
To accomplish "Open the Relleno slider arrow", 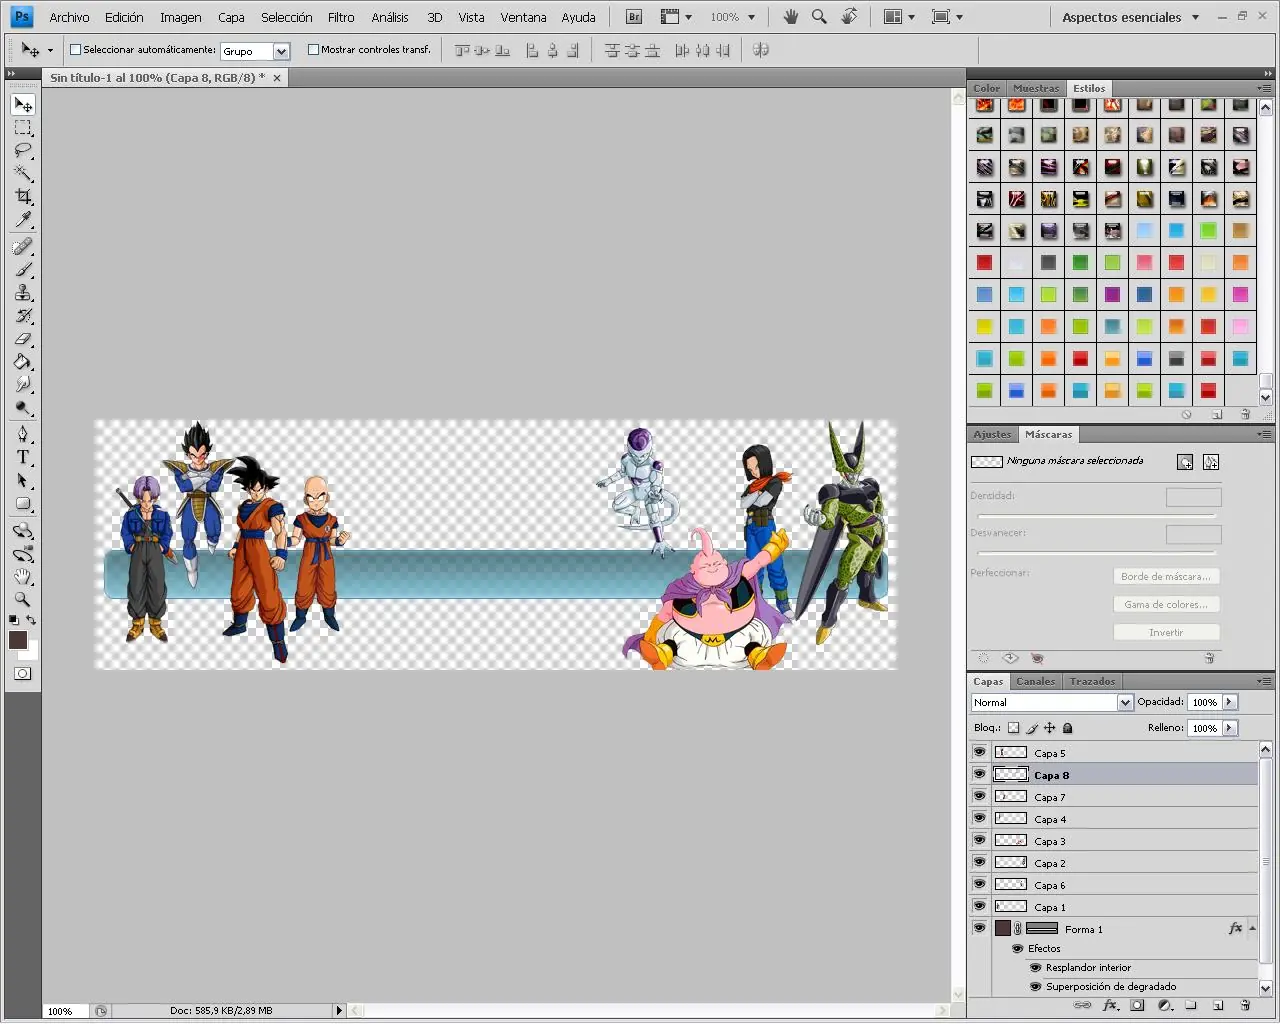I will 1230,728.
